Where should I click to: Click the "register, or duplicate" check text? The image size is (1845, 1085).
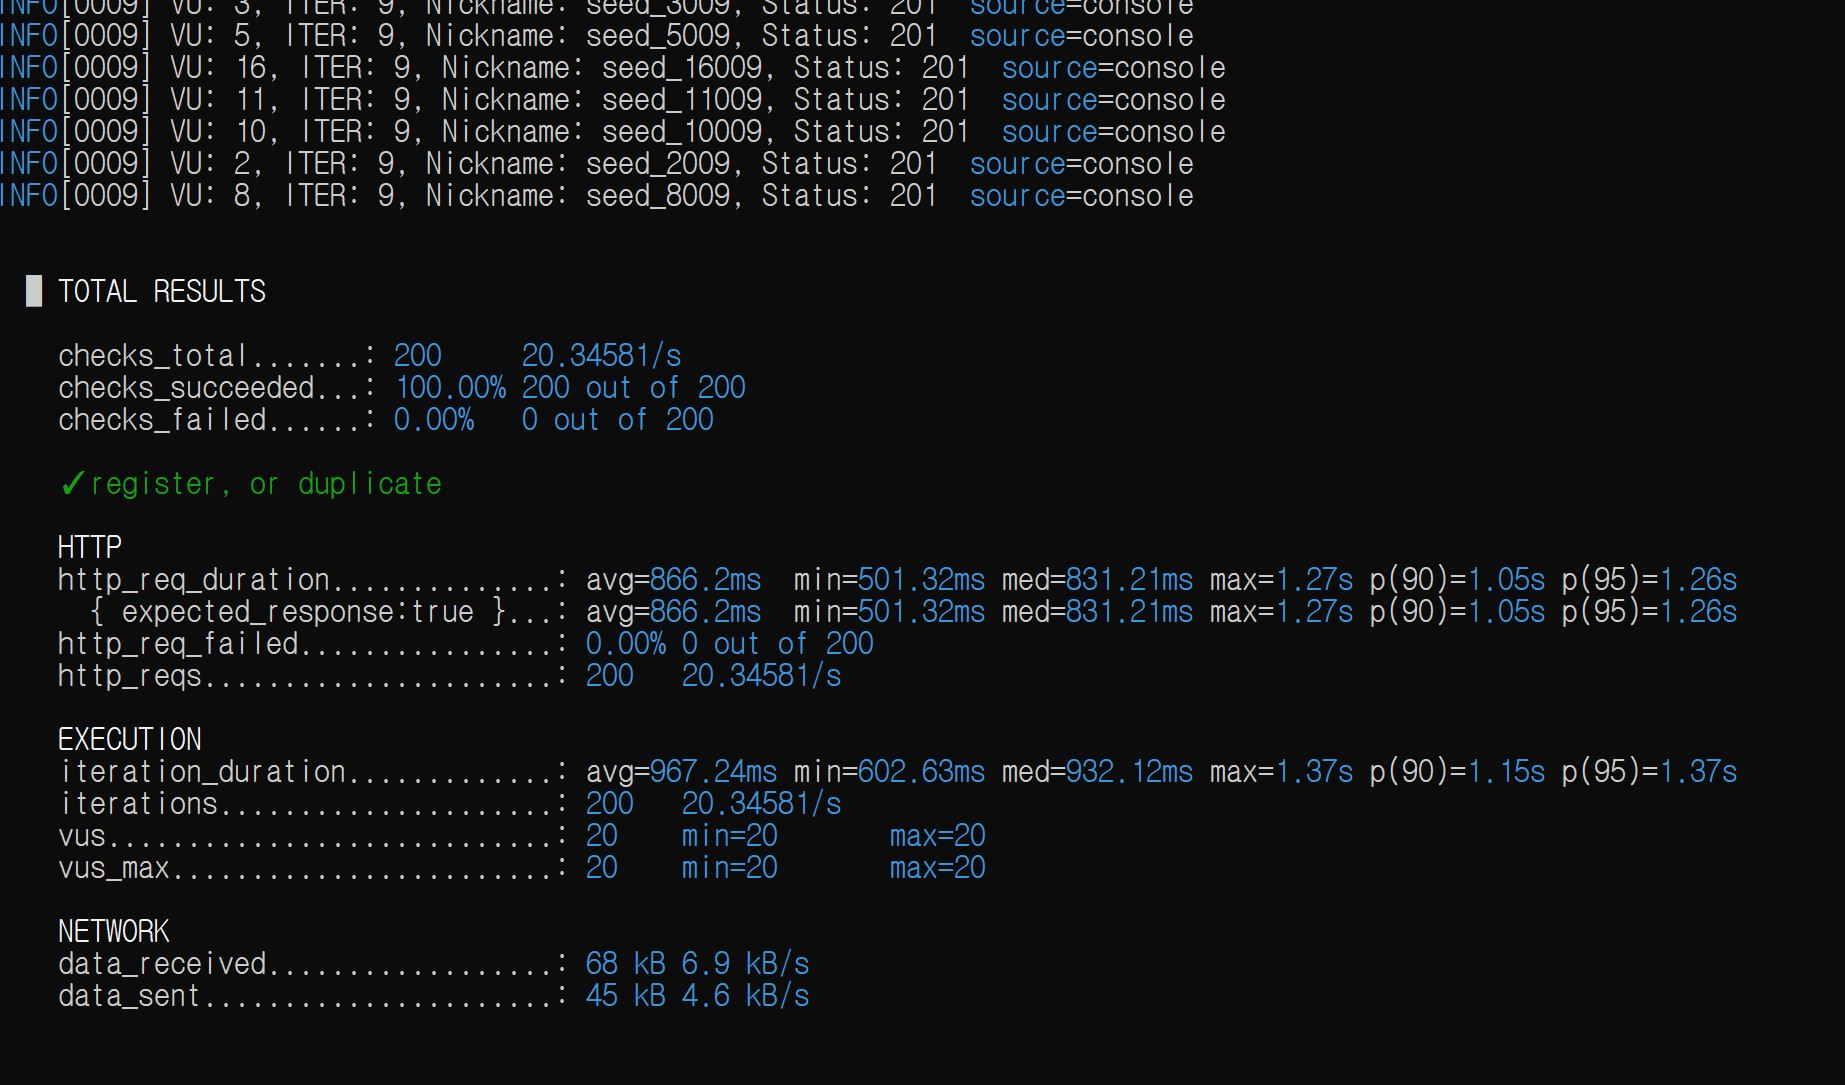pos(266,484)
